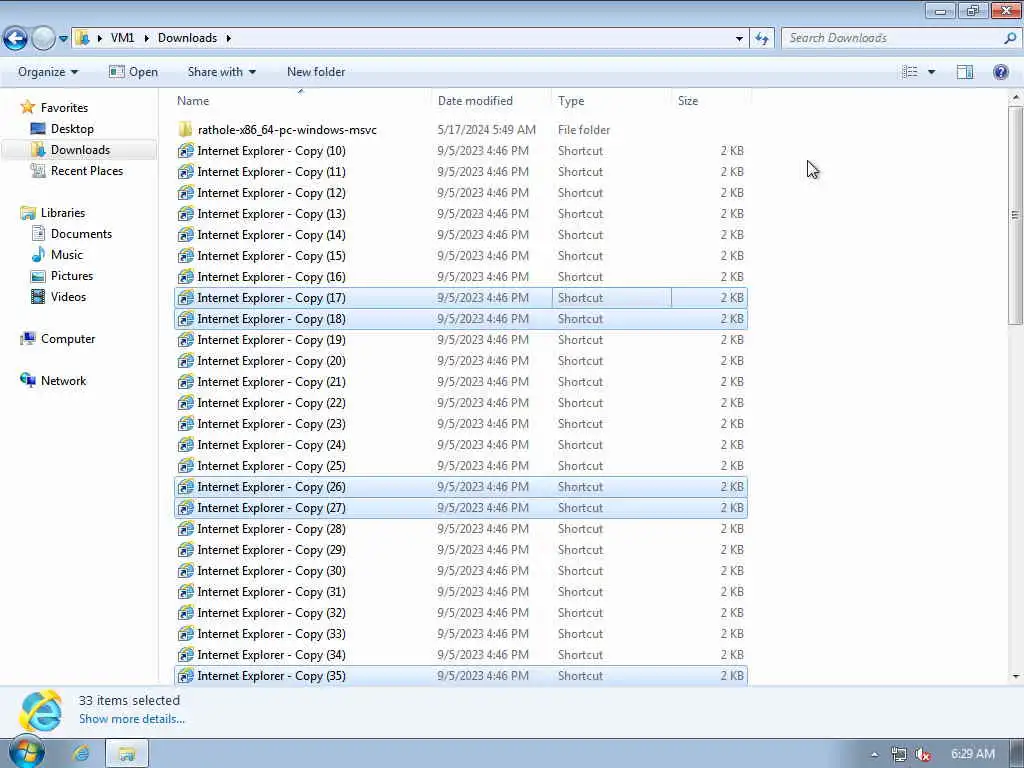Click the file list vertical scrollbar thumb
Screen dimensions: 1024x768
(1015, 215)
